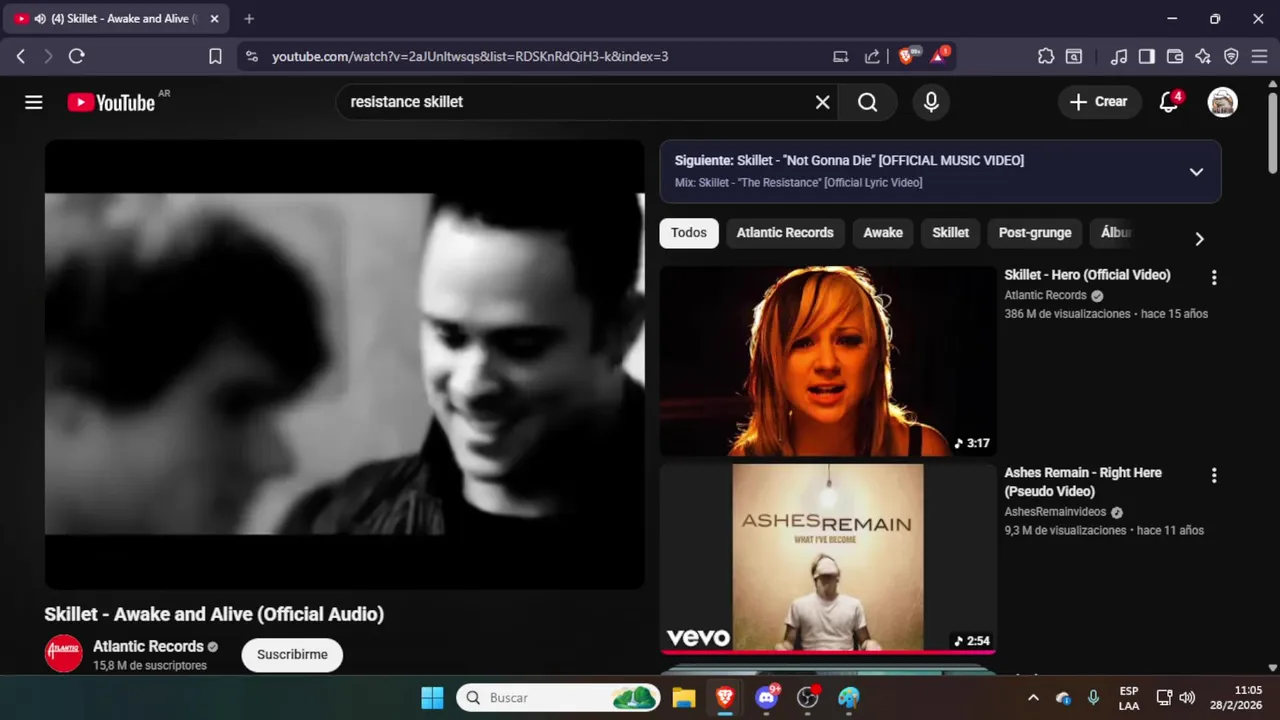Reload the page

pos(76,57)
